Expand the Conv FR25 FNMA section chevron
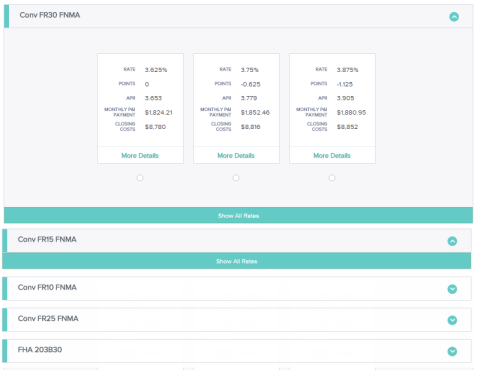Viewport: 477px width, 370px height. pyautogui.click(x=452, y=320)
